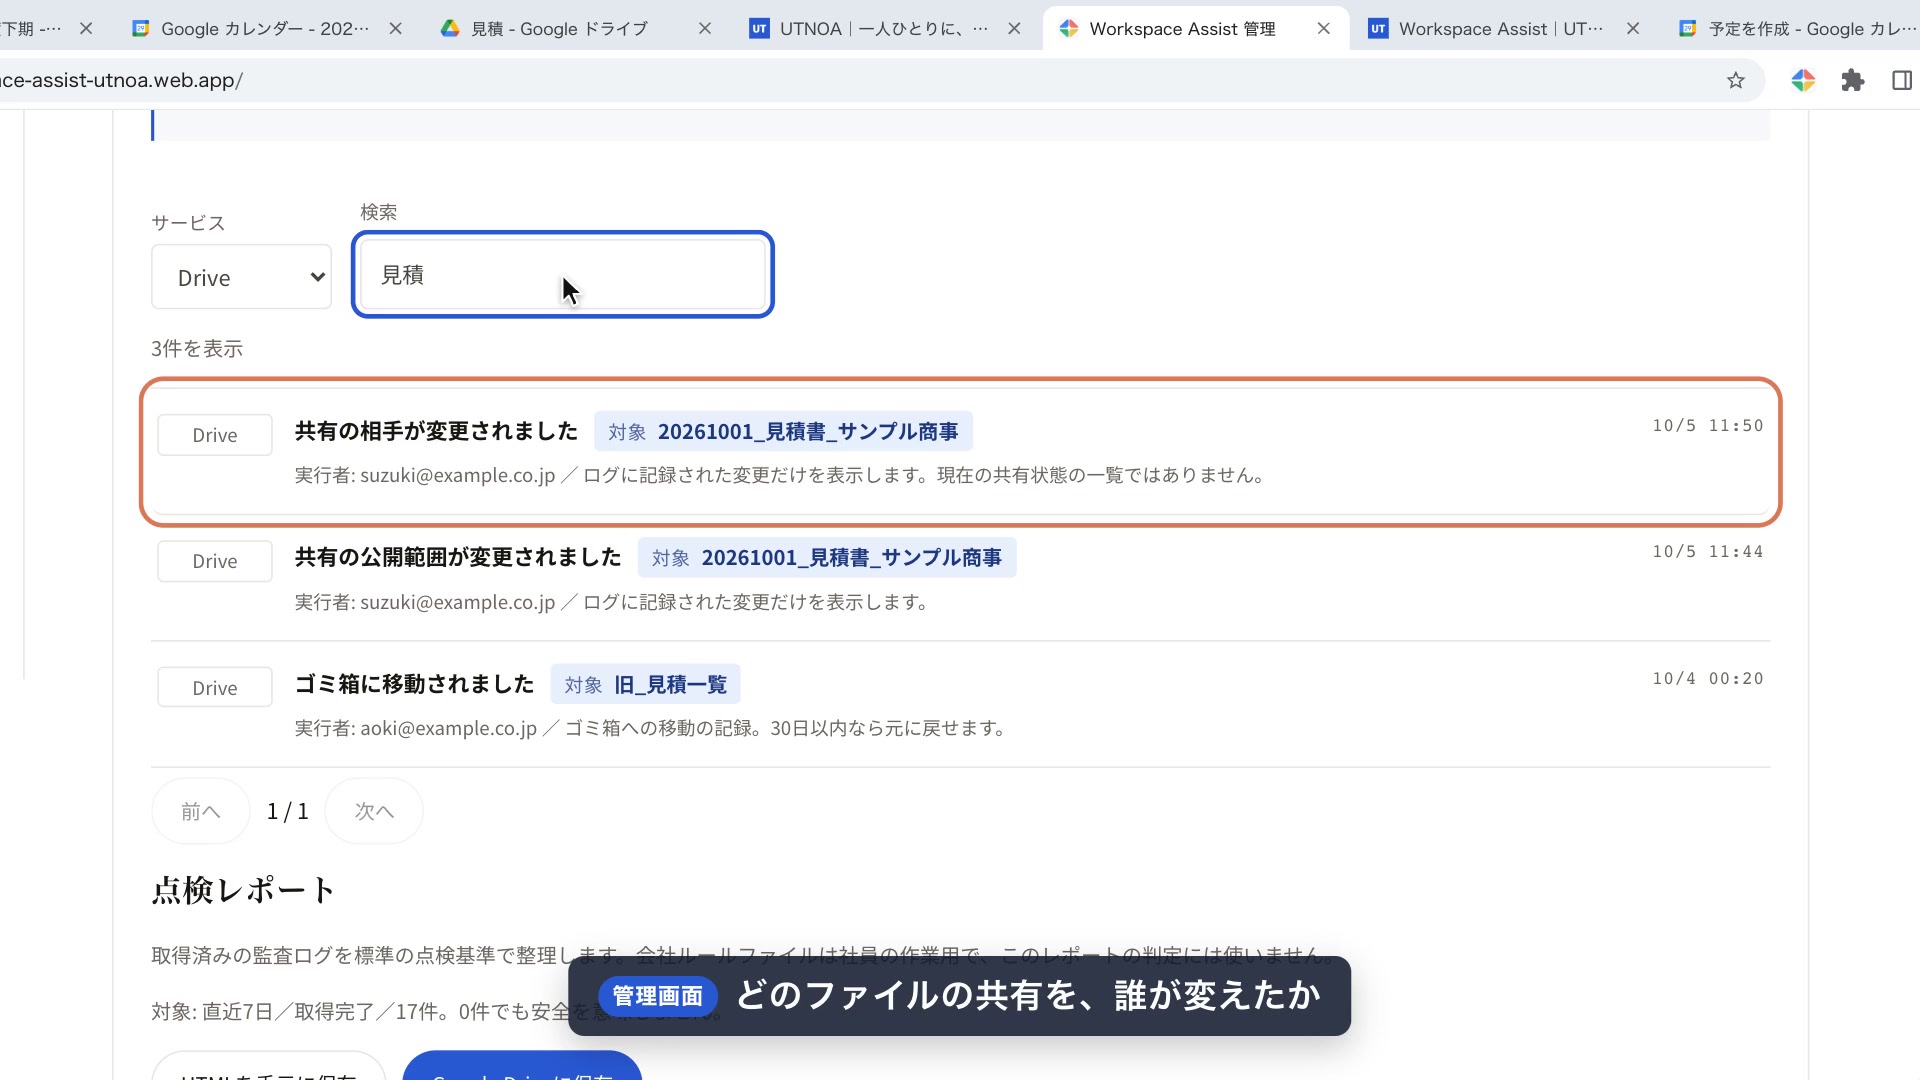Select the ゴミ箱に移動されました log title
The height and width of the screenshot is (1080, 1920).
(x=414, y=684)
